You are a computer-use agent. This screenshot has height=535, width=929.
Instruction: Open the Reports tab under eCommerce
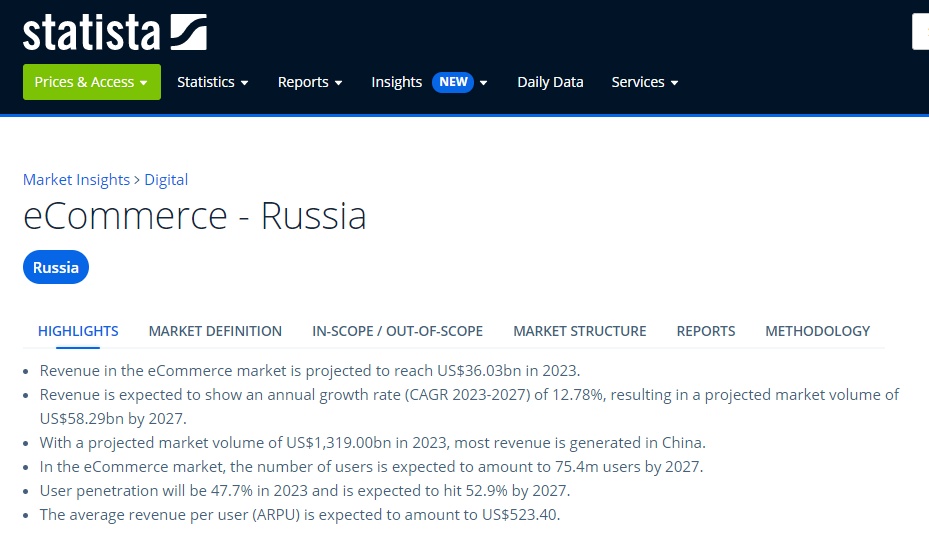pos(706,331)
